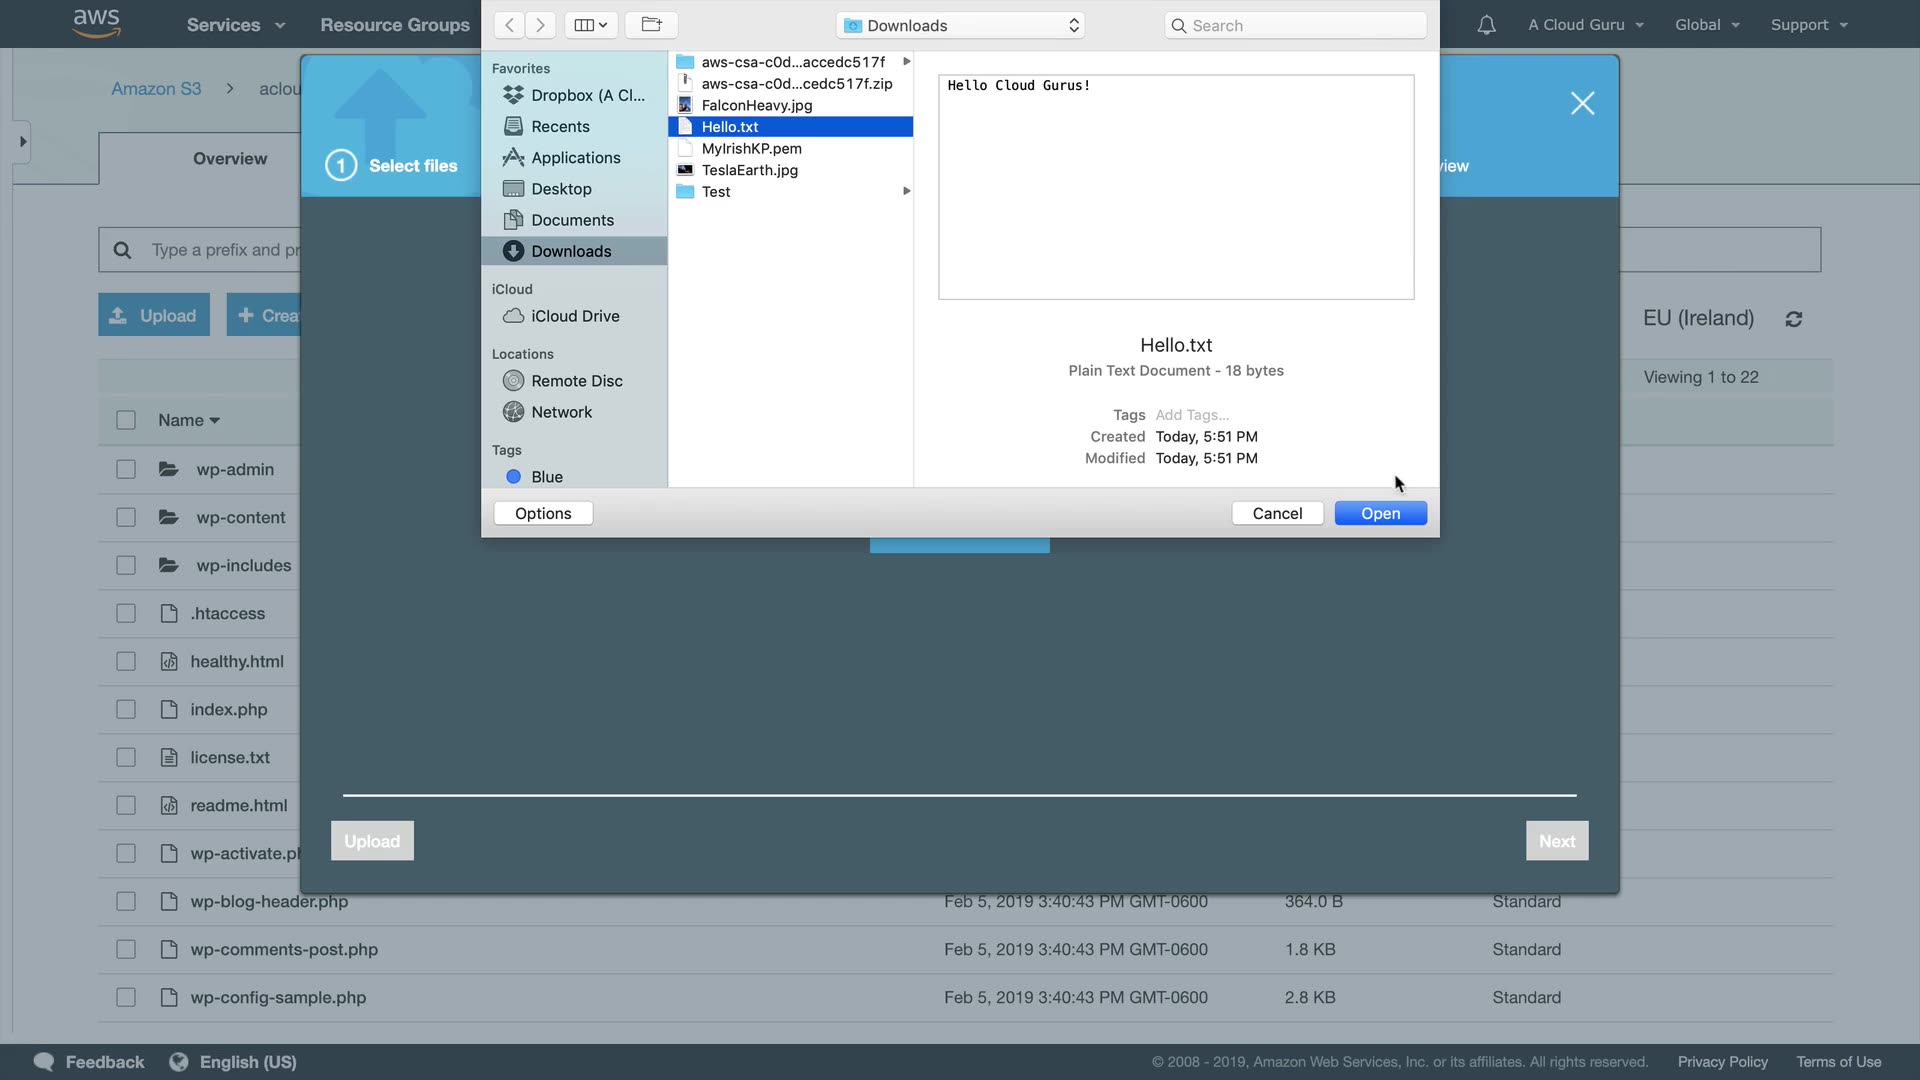
Task: Click the Feedback speech bubble icon
Action: (x=43, y=1062)
